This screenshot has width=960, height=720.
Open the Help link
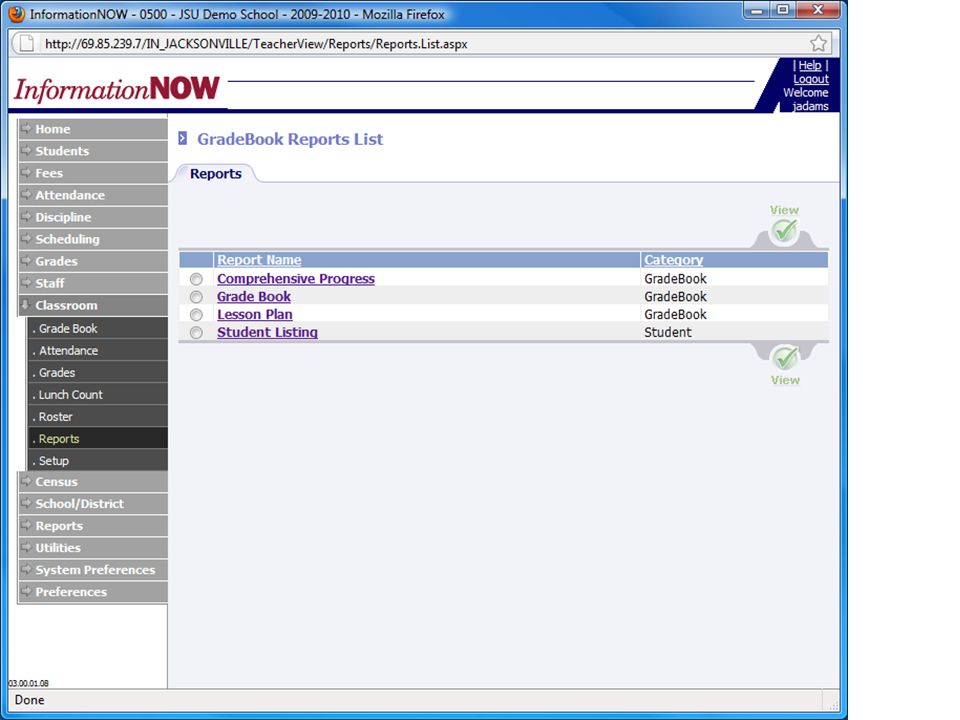click(x=809, y=66)
